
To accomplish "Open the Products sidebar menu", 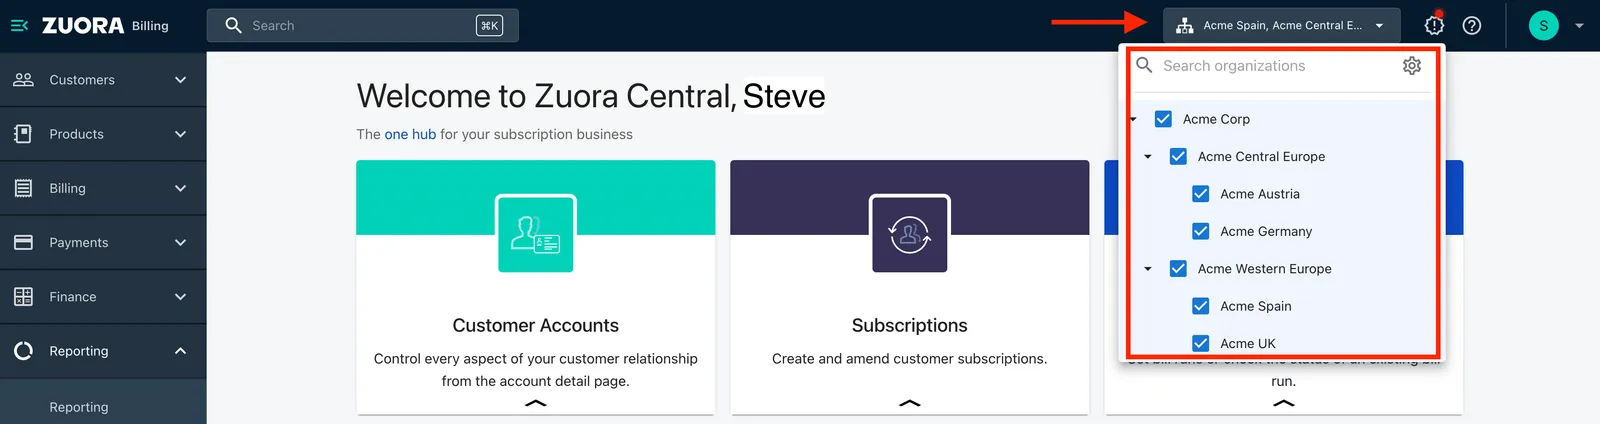I will click(103, 134).
